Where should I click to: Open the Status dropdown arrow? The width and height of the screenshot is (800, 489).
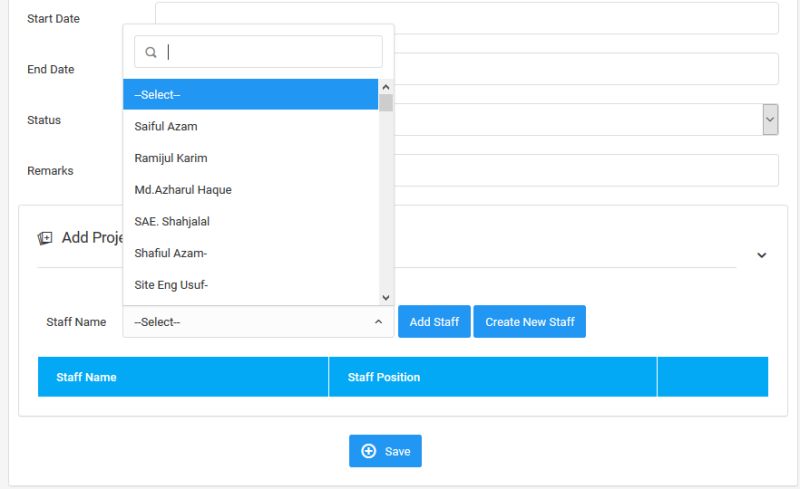[x=770, y=119]
